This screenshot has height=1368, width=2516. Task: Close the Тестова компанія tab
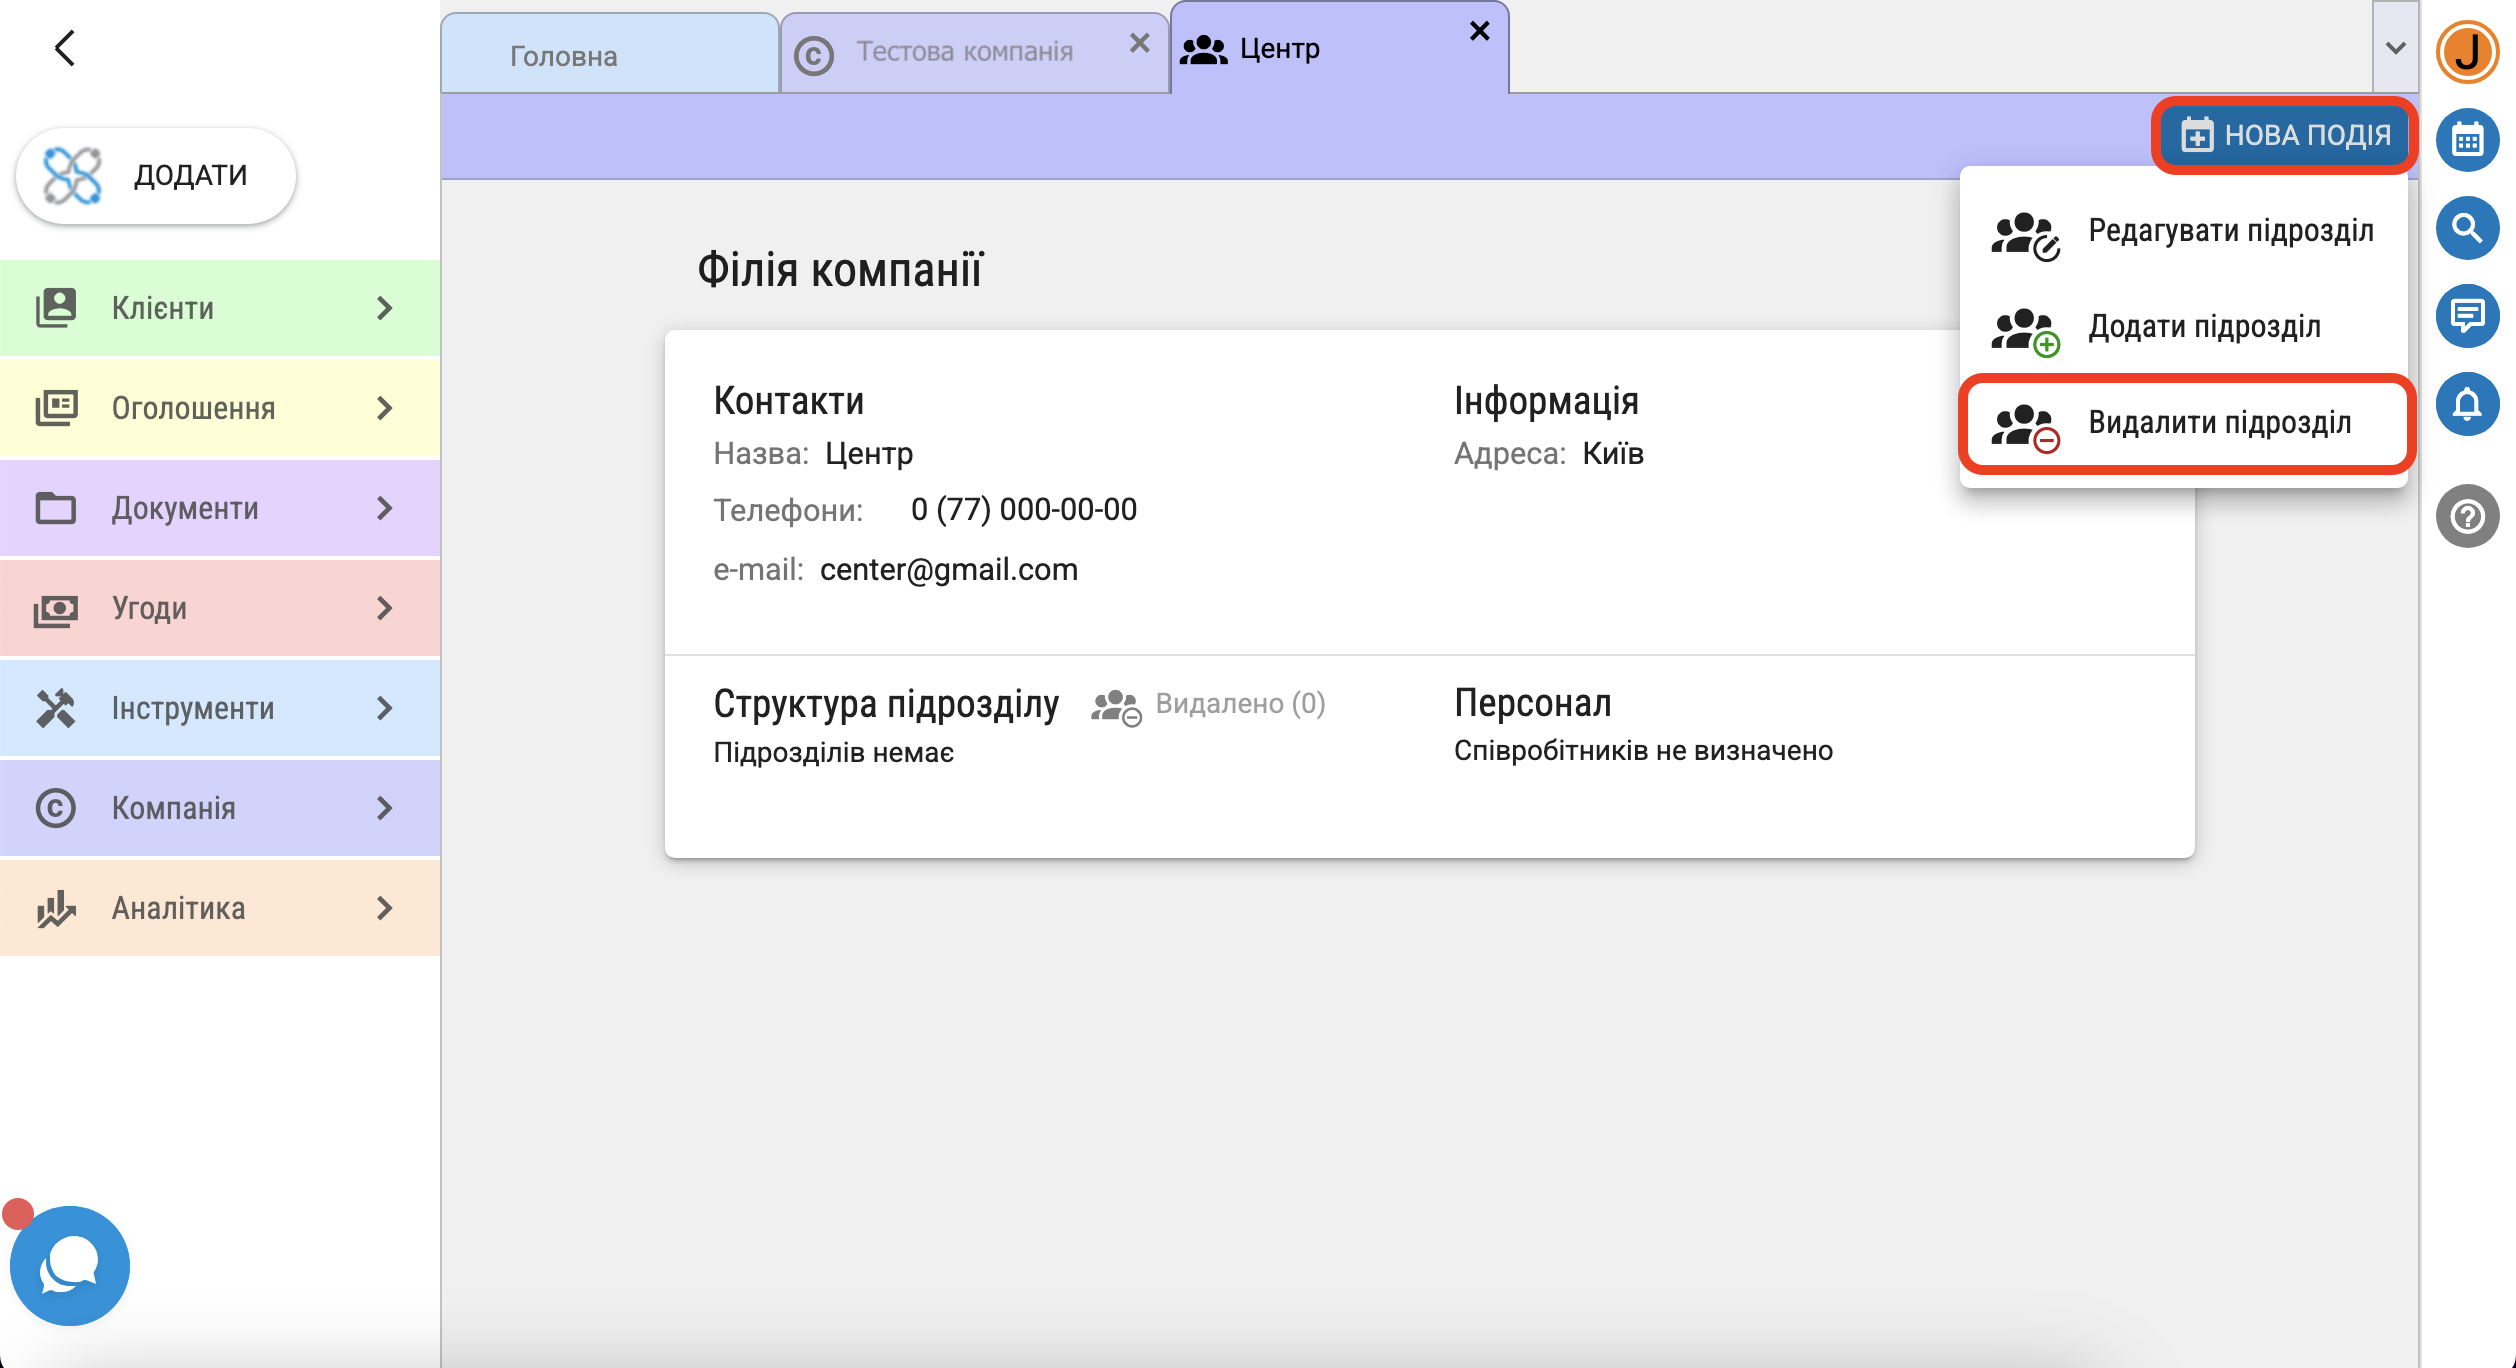coord(1139,43)
